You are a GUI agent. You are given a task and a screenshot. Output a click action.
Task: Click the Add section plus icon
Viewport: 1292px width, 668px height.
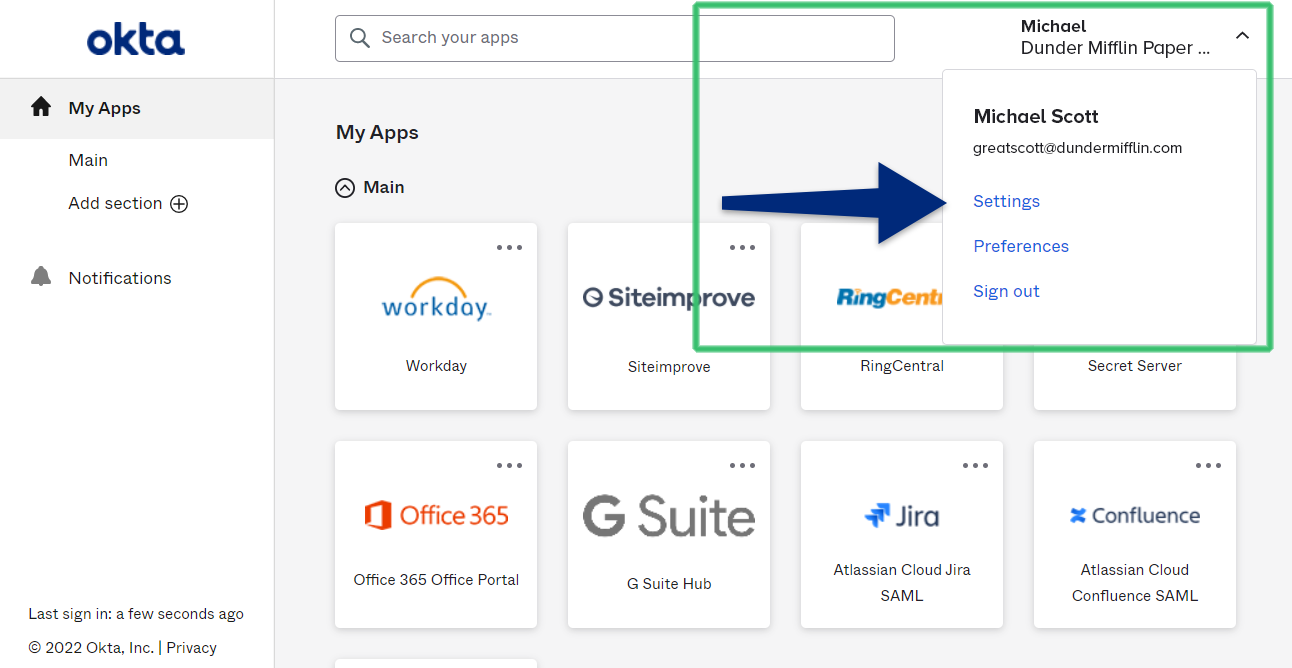tap(179, 203)
